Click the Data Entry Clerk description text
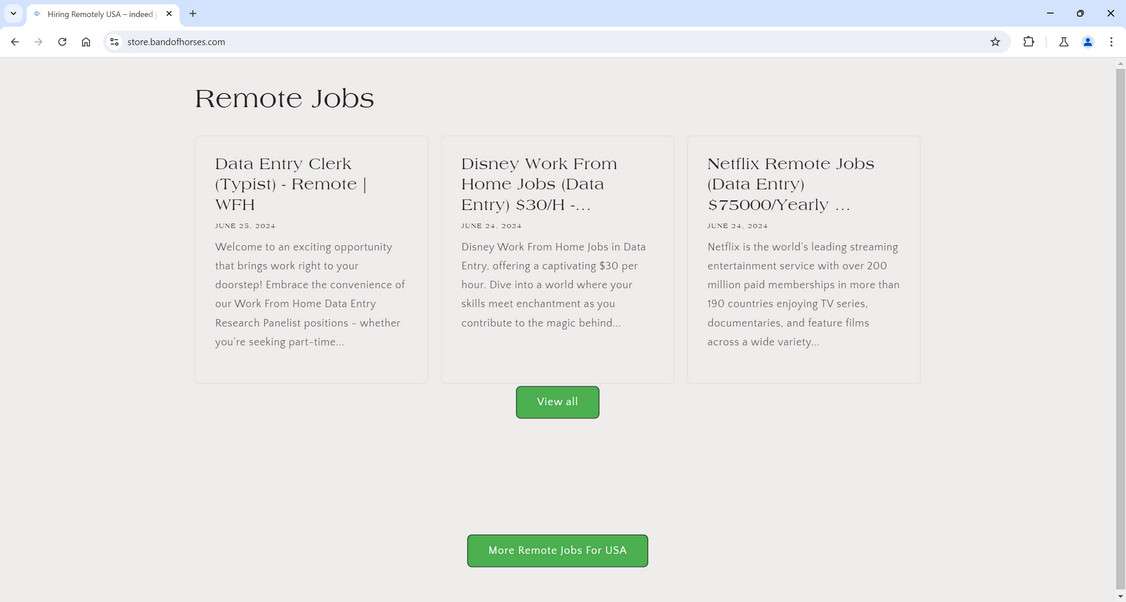 pyautogui.click(x=310, y=295)
